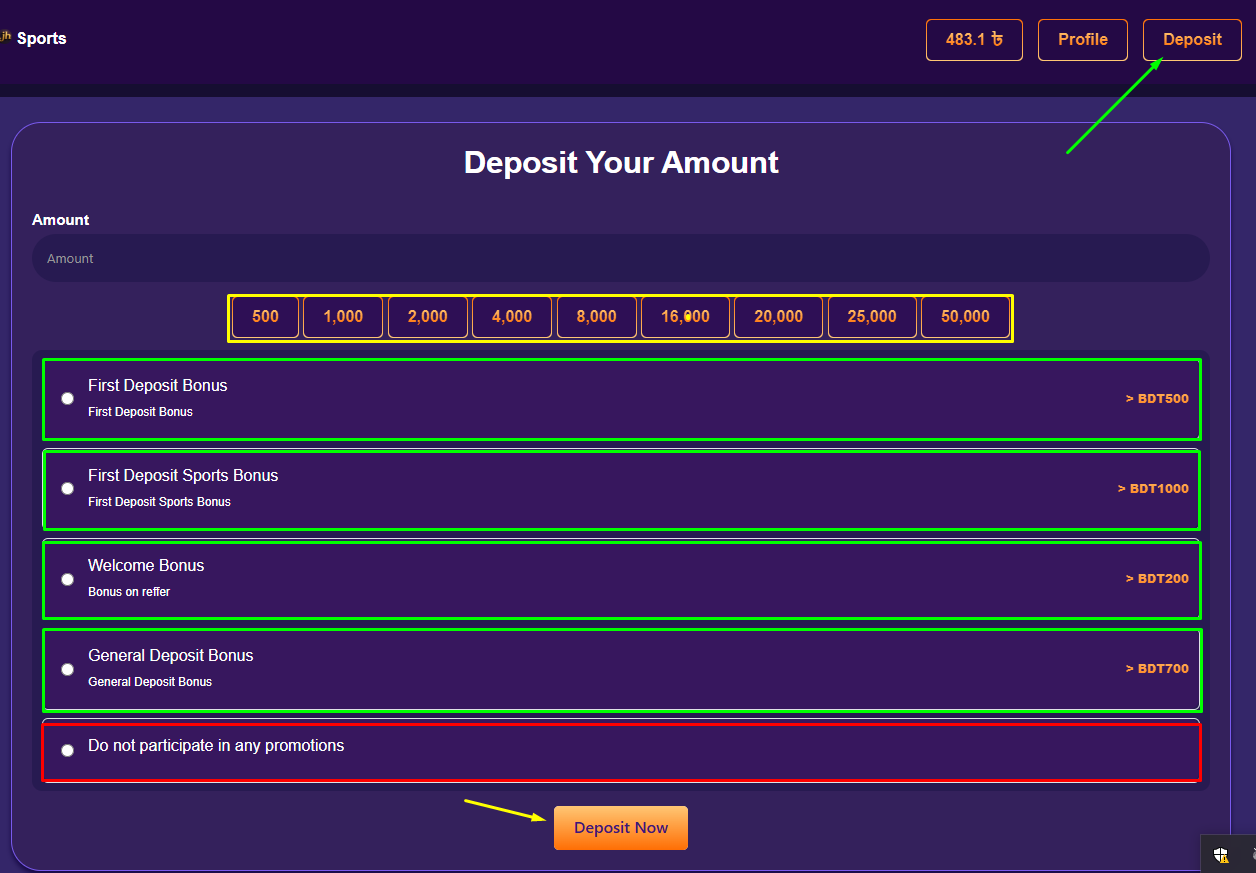Open the Deposit page from the header

click(x=1191, y=40)
